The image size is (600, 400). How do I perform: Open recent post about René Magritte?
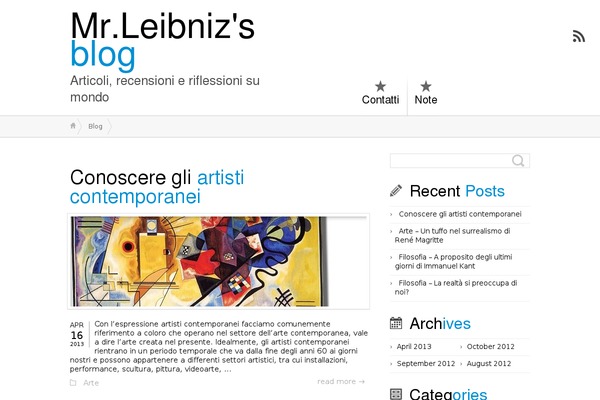(454, 235)
